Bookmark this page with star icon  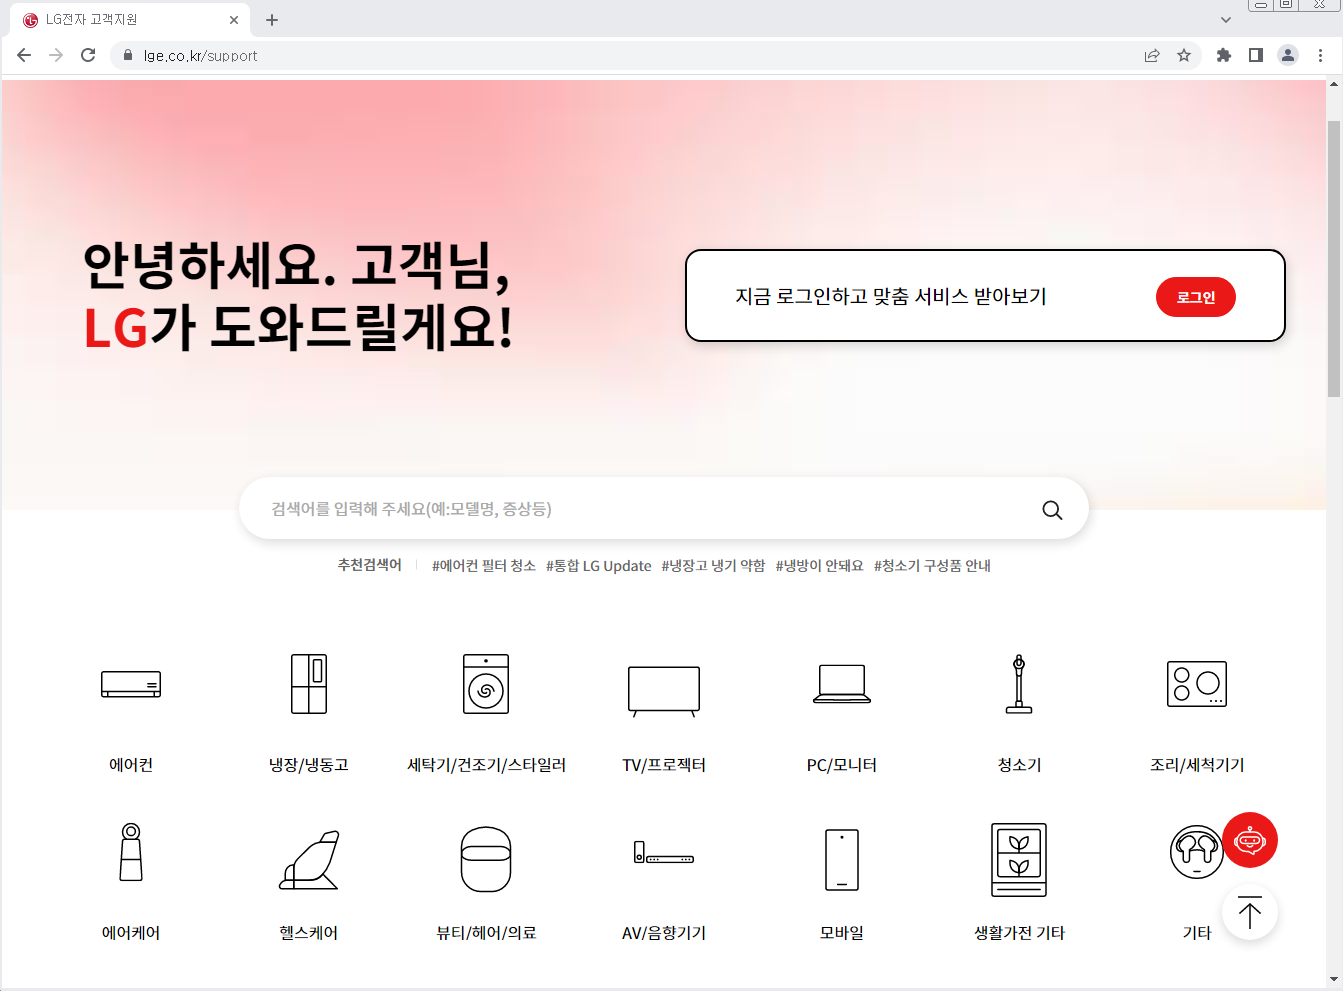1184,55
